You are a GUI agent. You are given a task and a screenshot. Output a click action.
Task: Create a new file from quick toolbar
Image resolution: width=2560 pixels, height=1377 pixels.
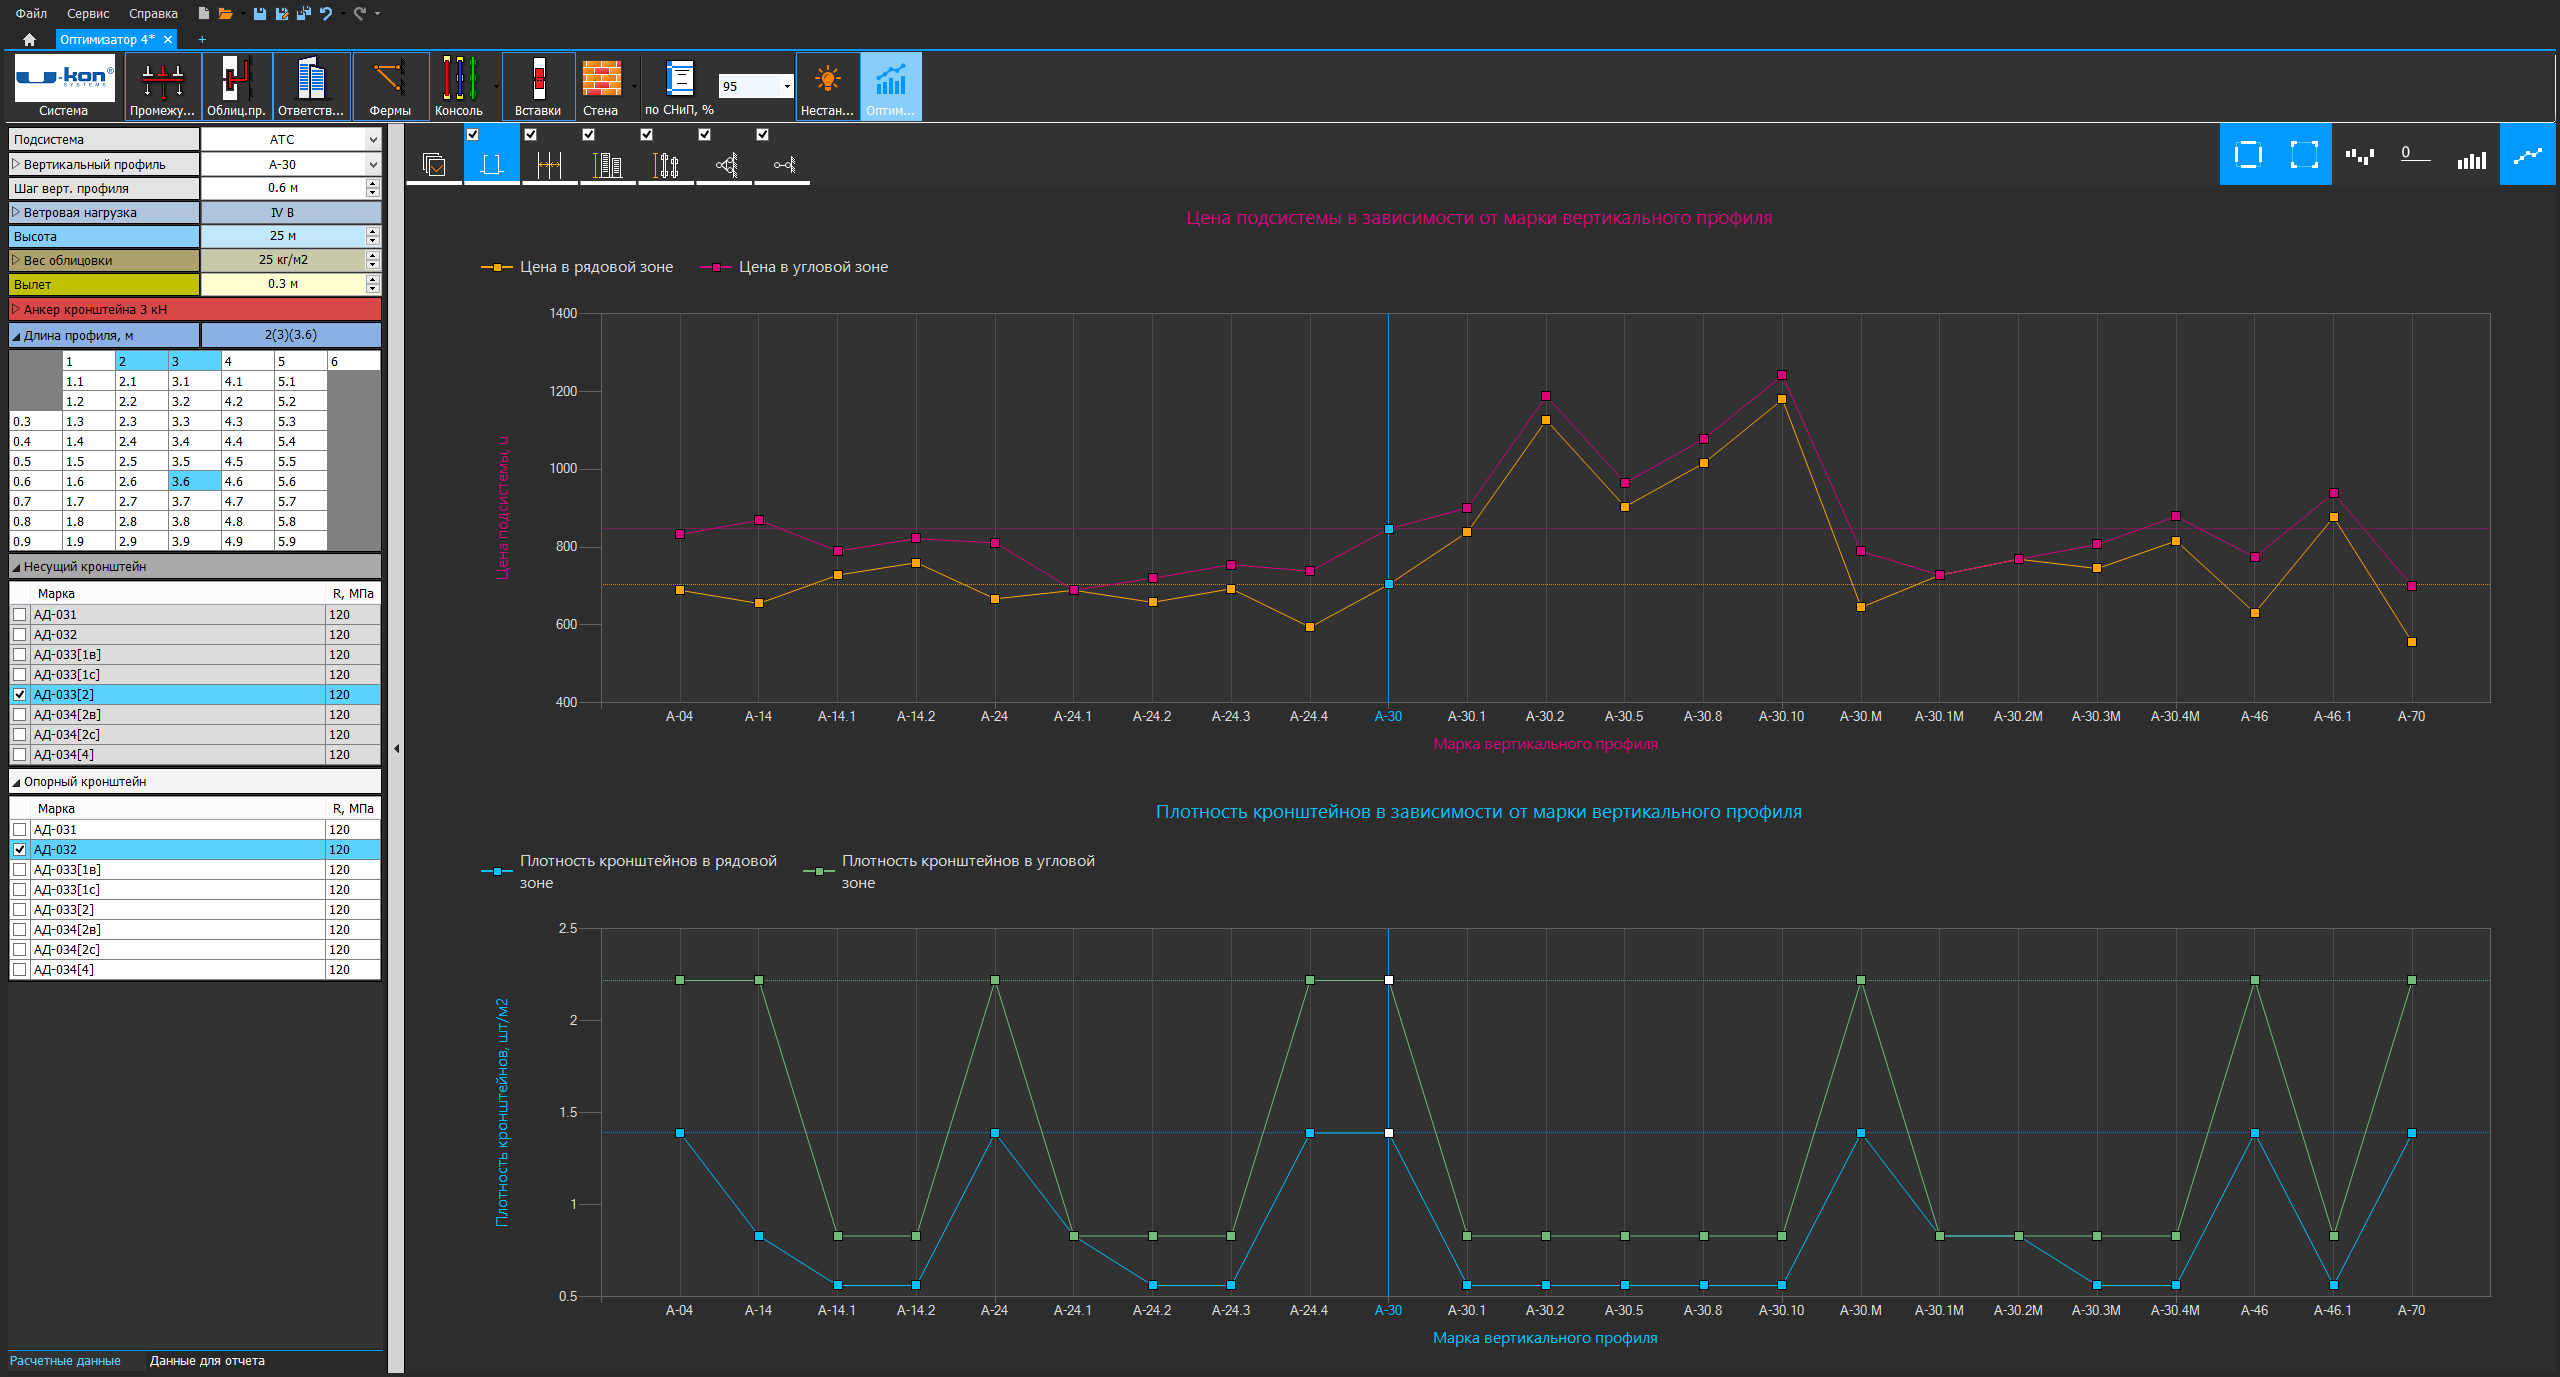[203, 13]
